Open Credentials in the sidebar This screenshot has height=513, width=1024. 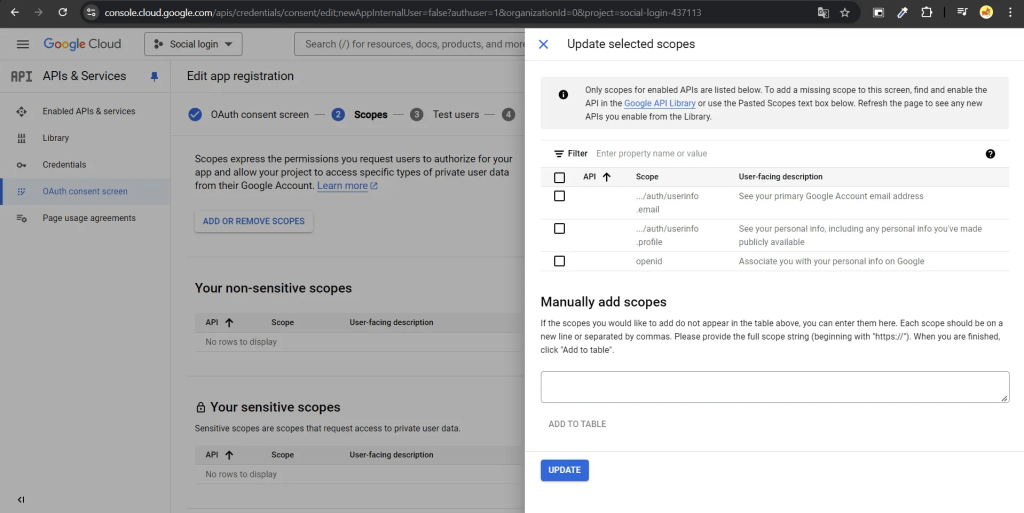tap(64, 164)
